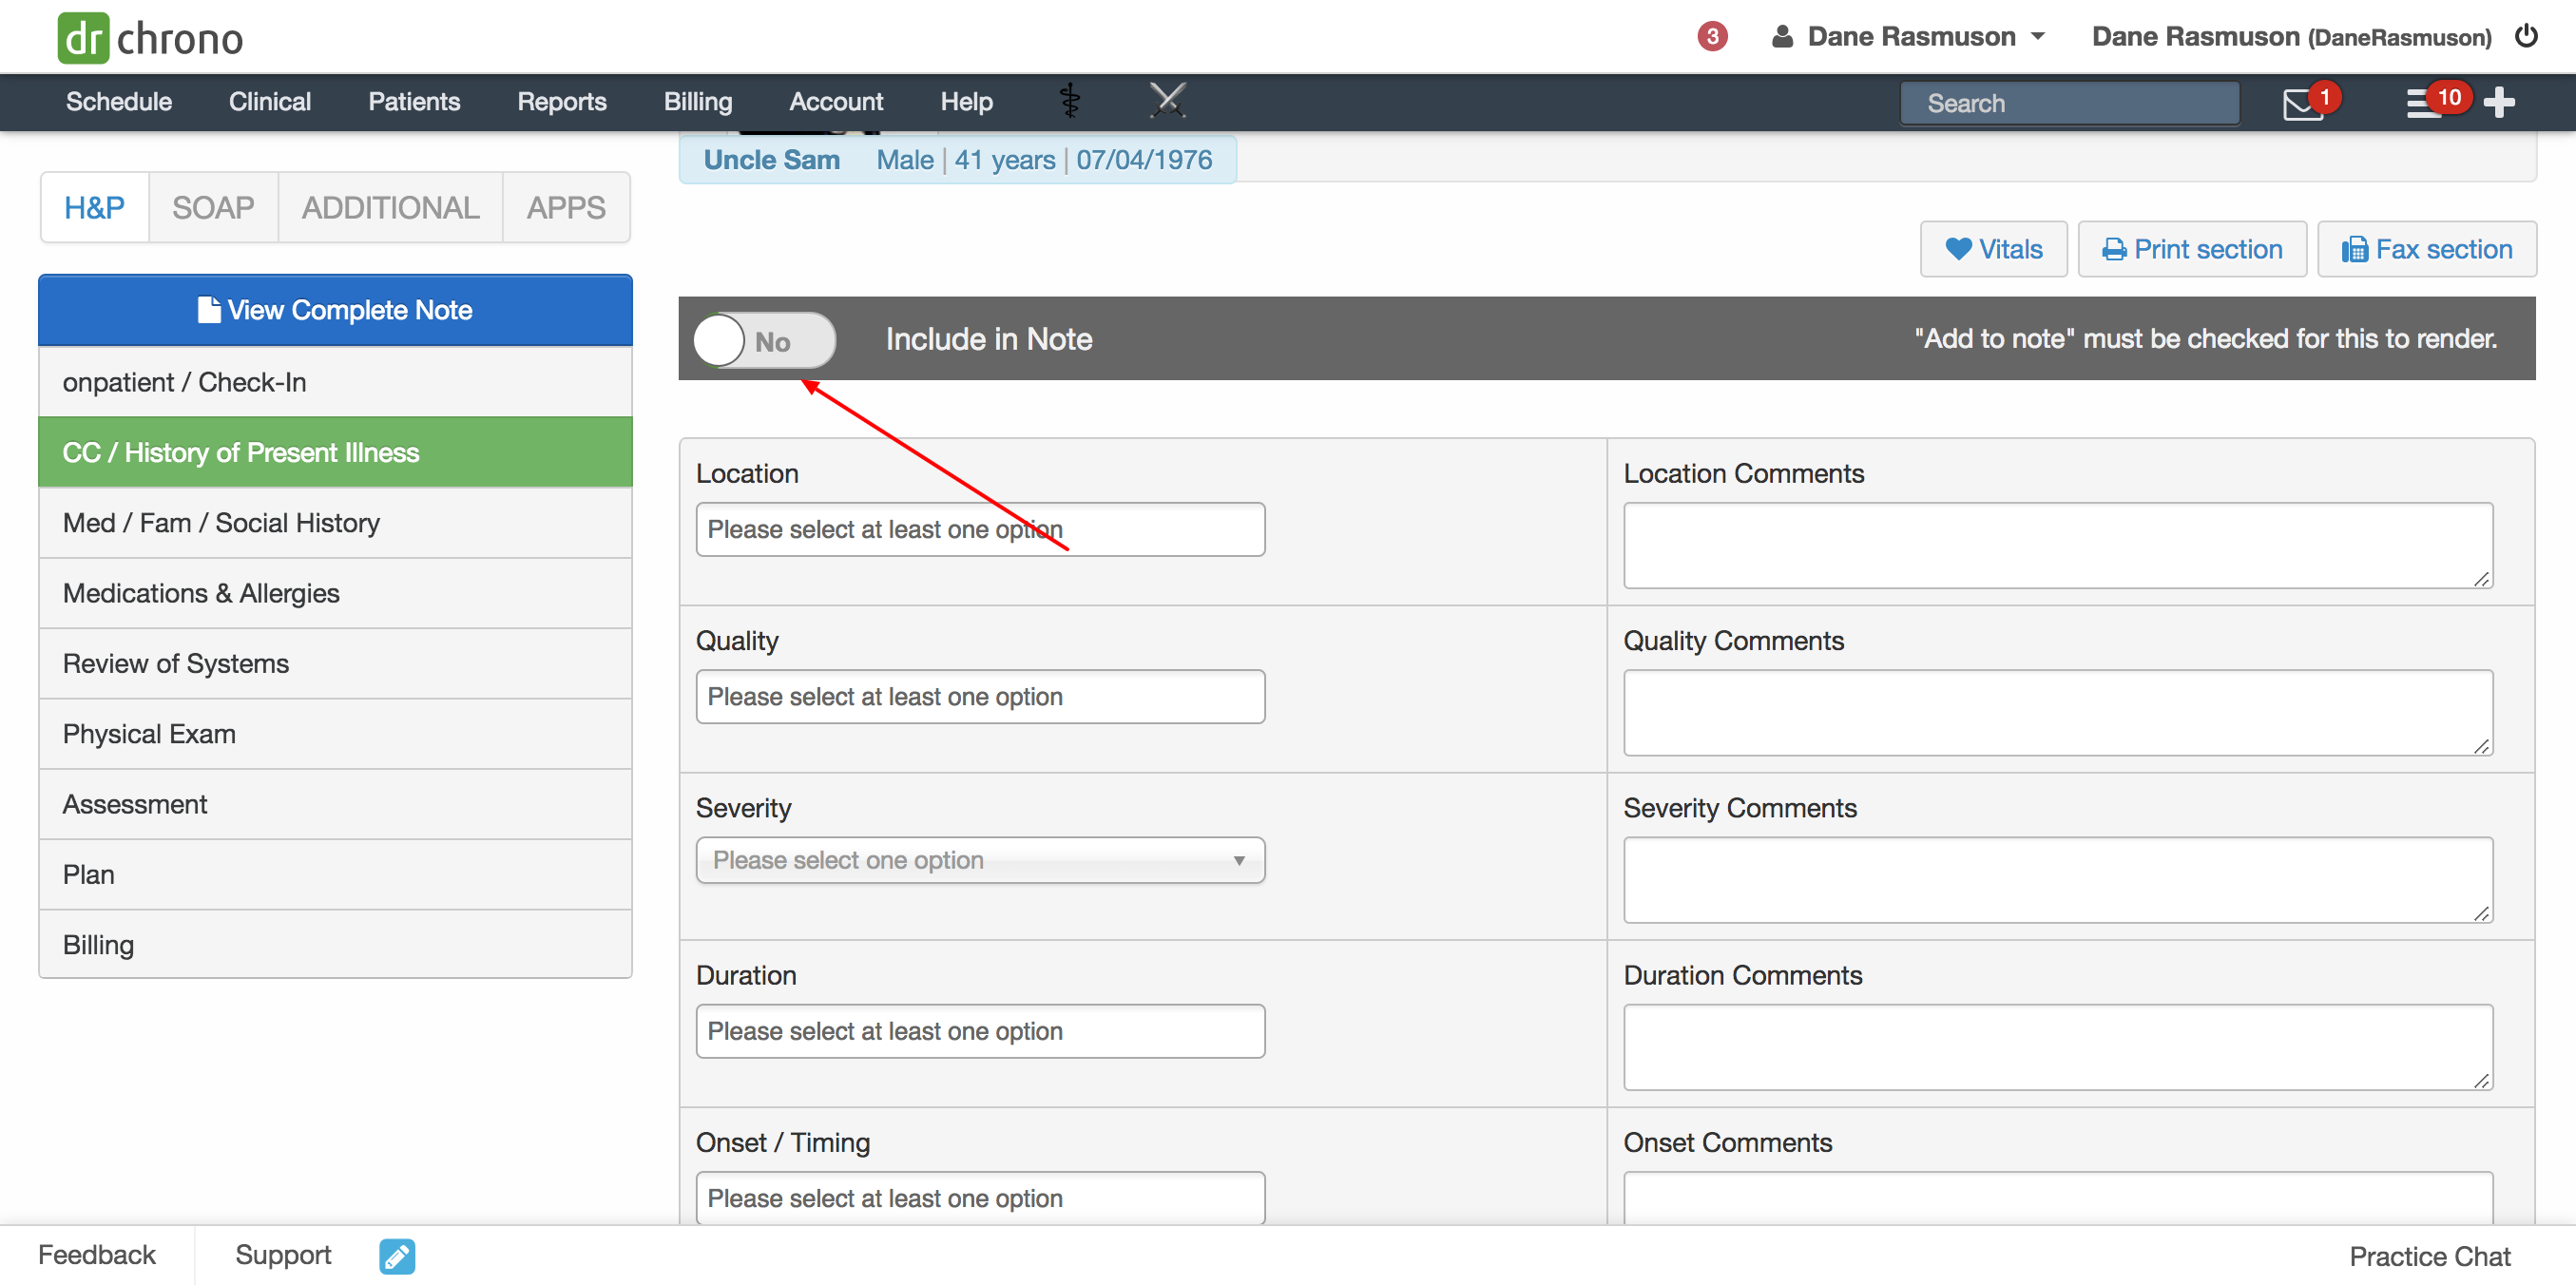Open Vitals with the heart button
2576x1285 pixels.
coord(1993,249)
